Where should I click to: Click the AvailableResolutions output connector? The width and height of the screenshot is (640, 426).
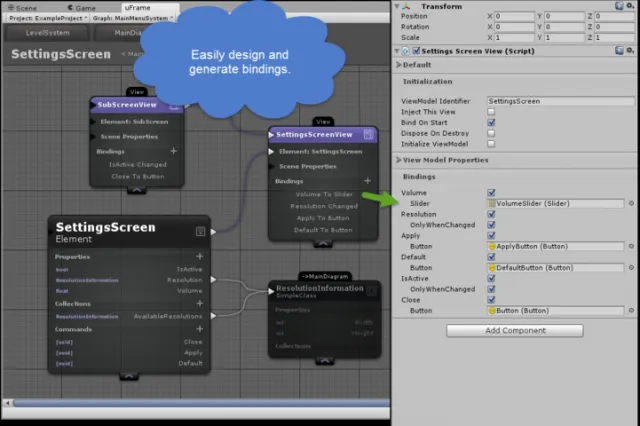213,315
